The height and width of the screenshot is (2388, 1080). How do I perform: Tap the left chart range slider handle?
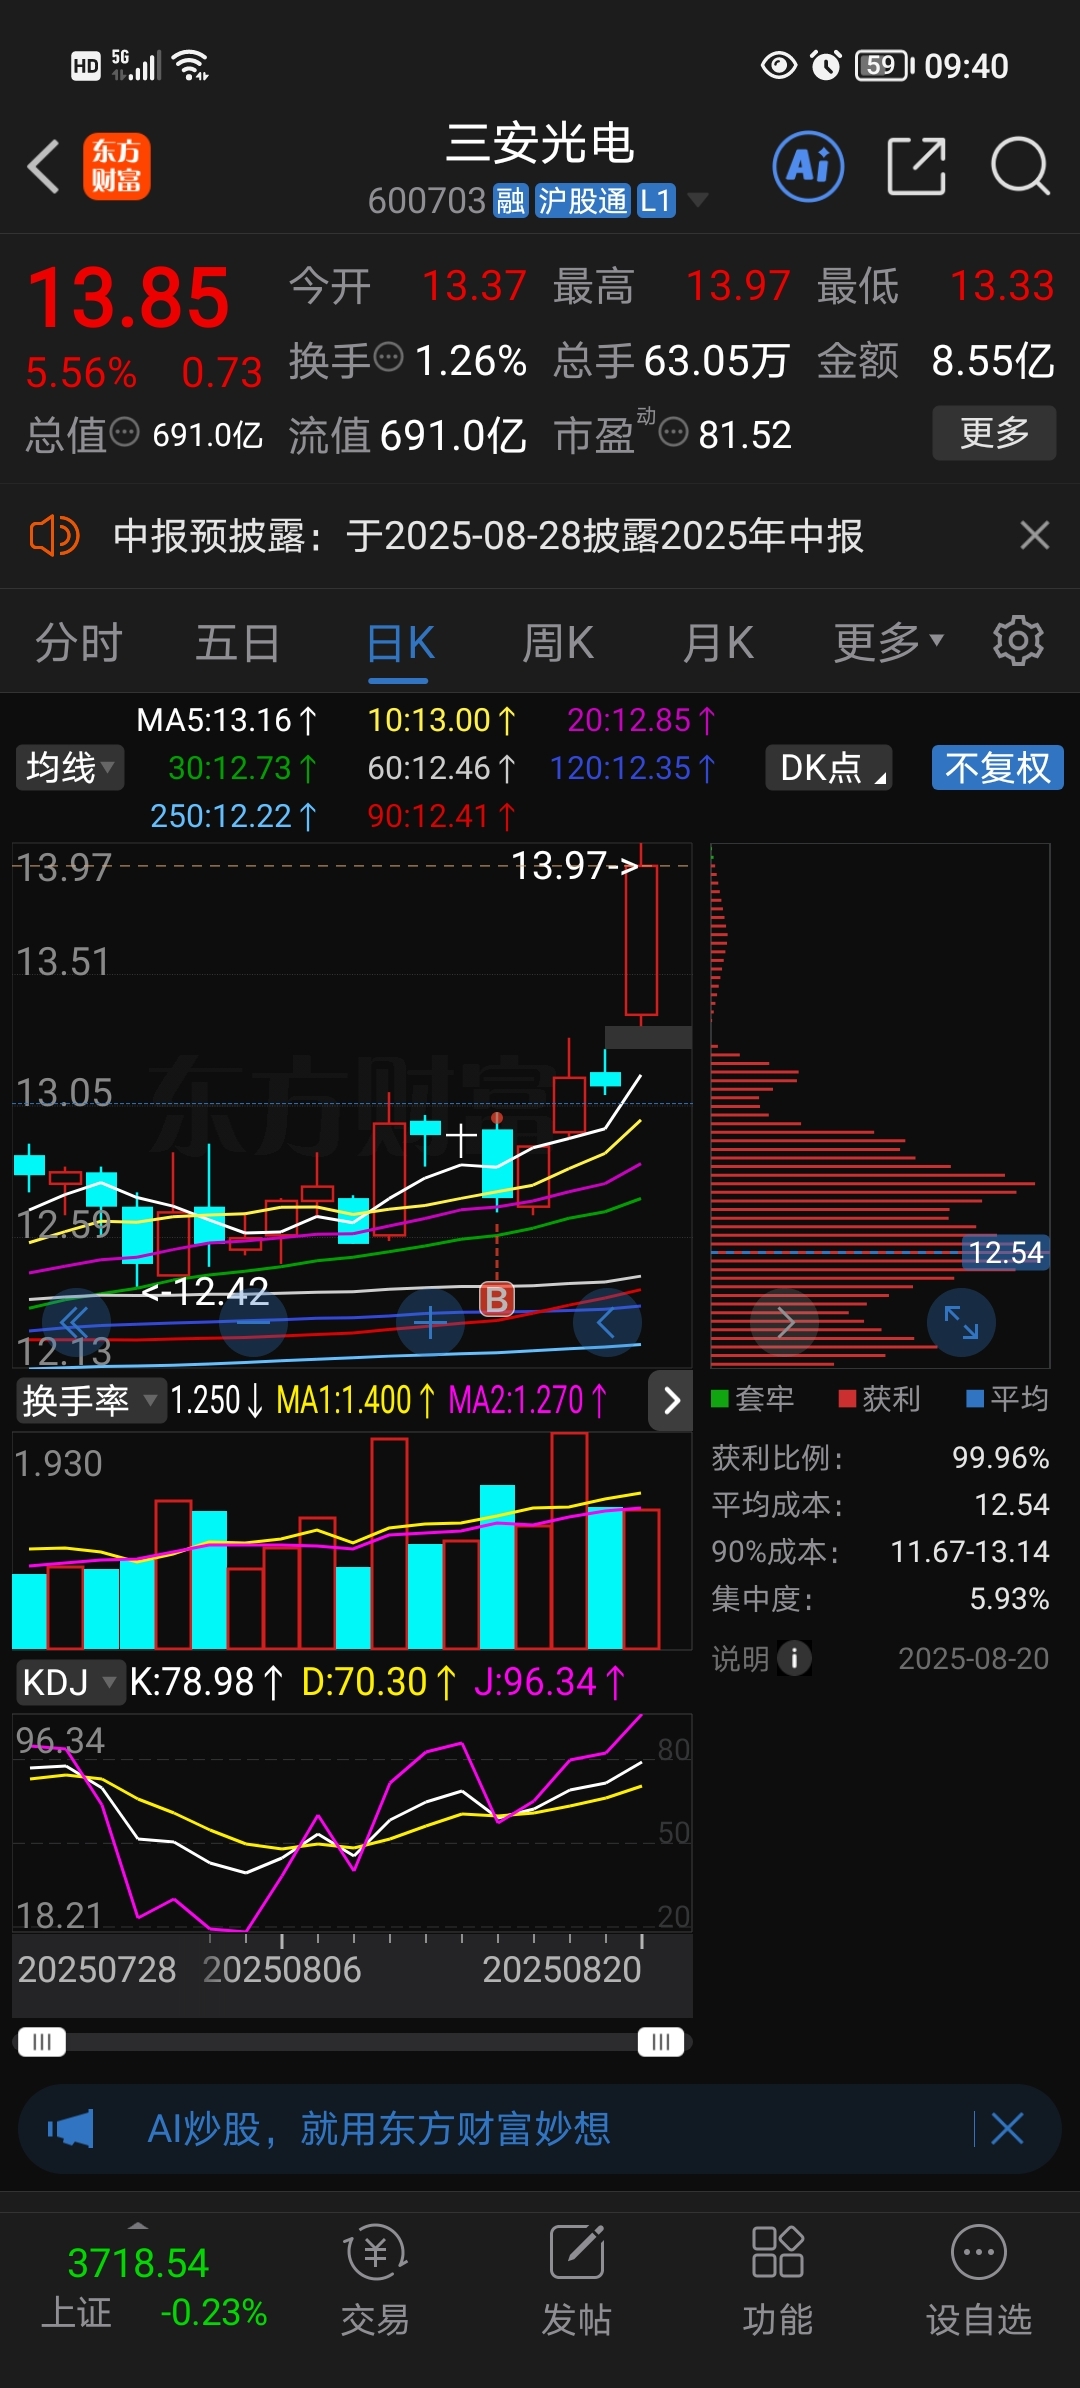click(42, 2041)
